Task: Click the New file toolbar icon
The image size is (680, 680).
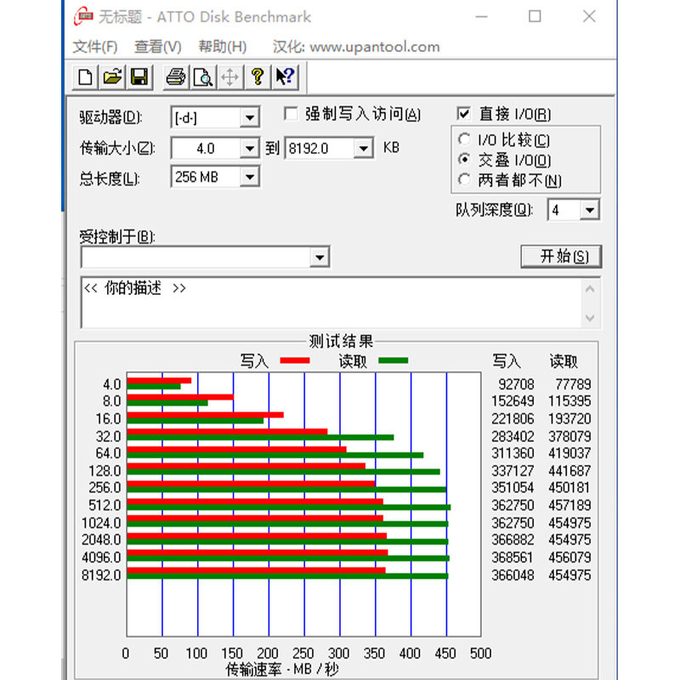Action: [x=86, y=77]
